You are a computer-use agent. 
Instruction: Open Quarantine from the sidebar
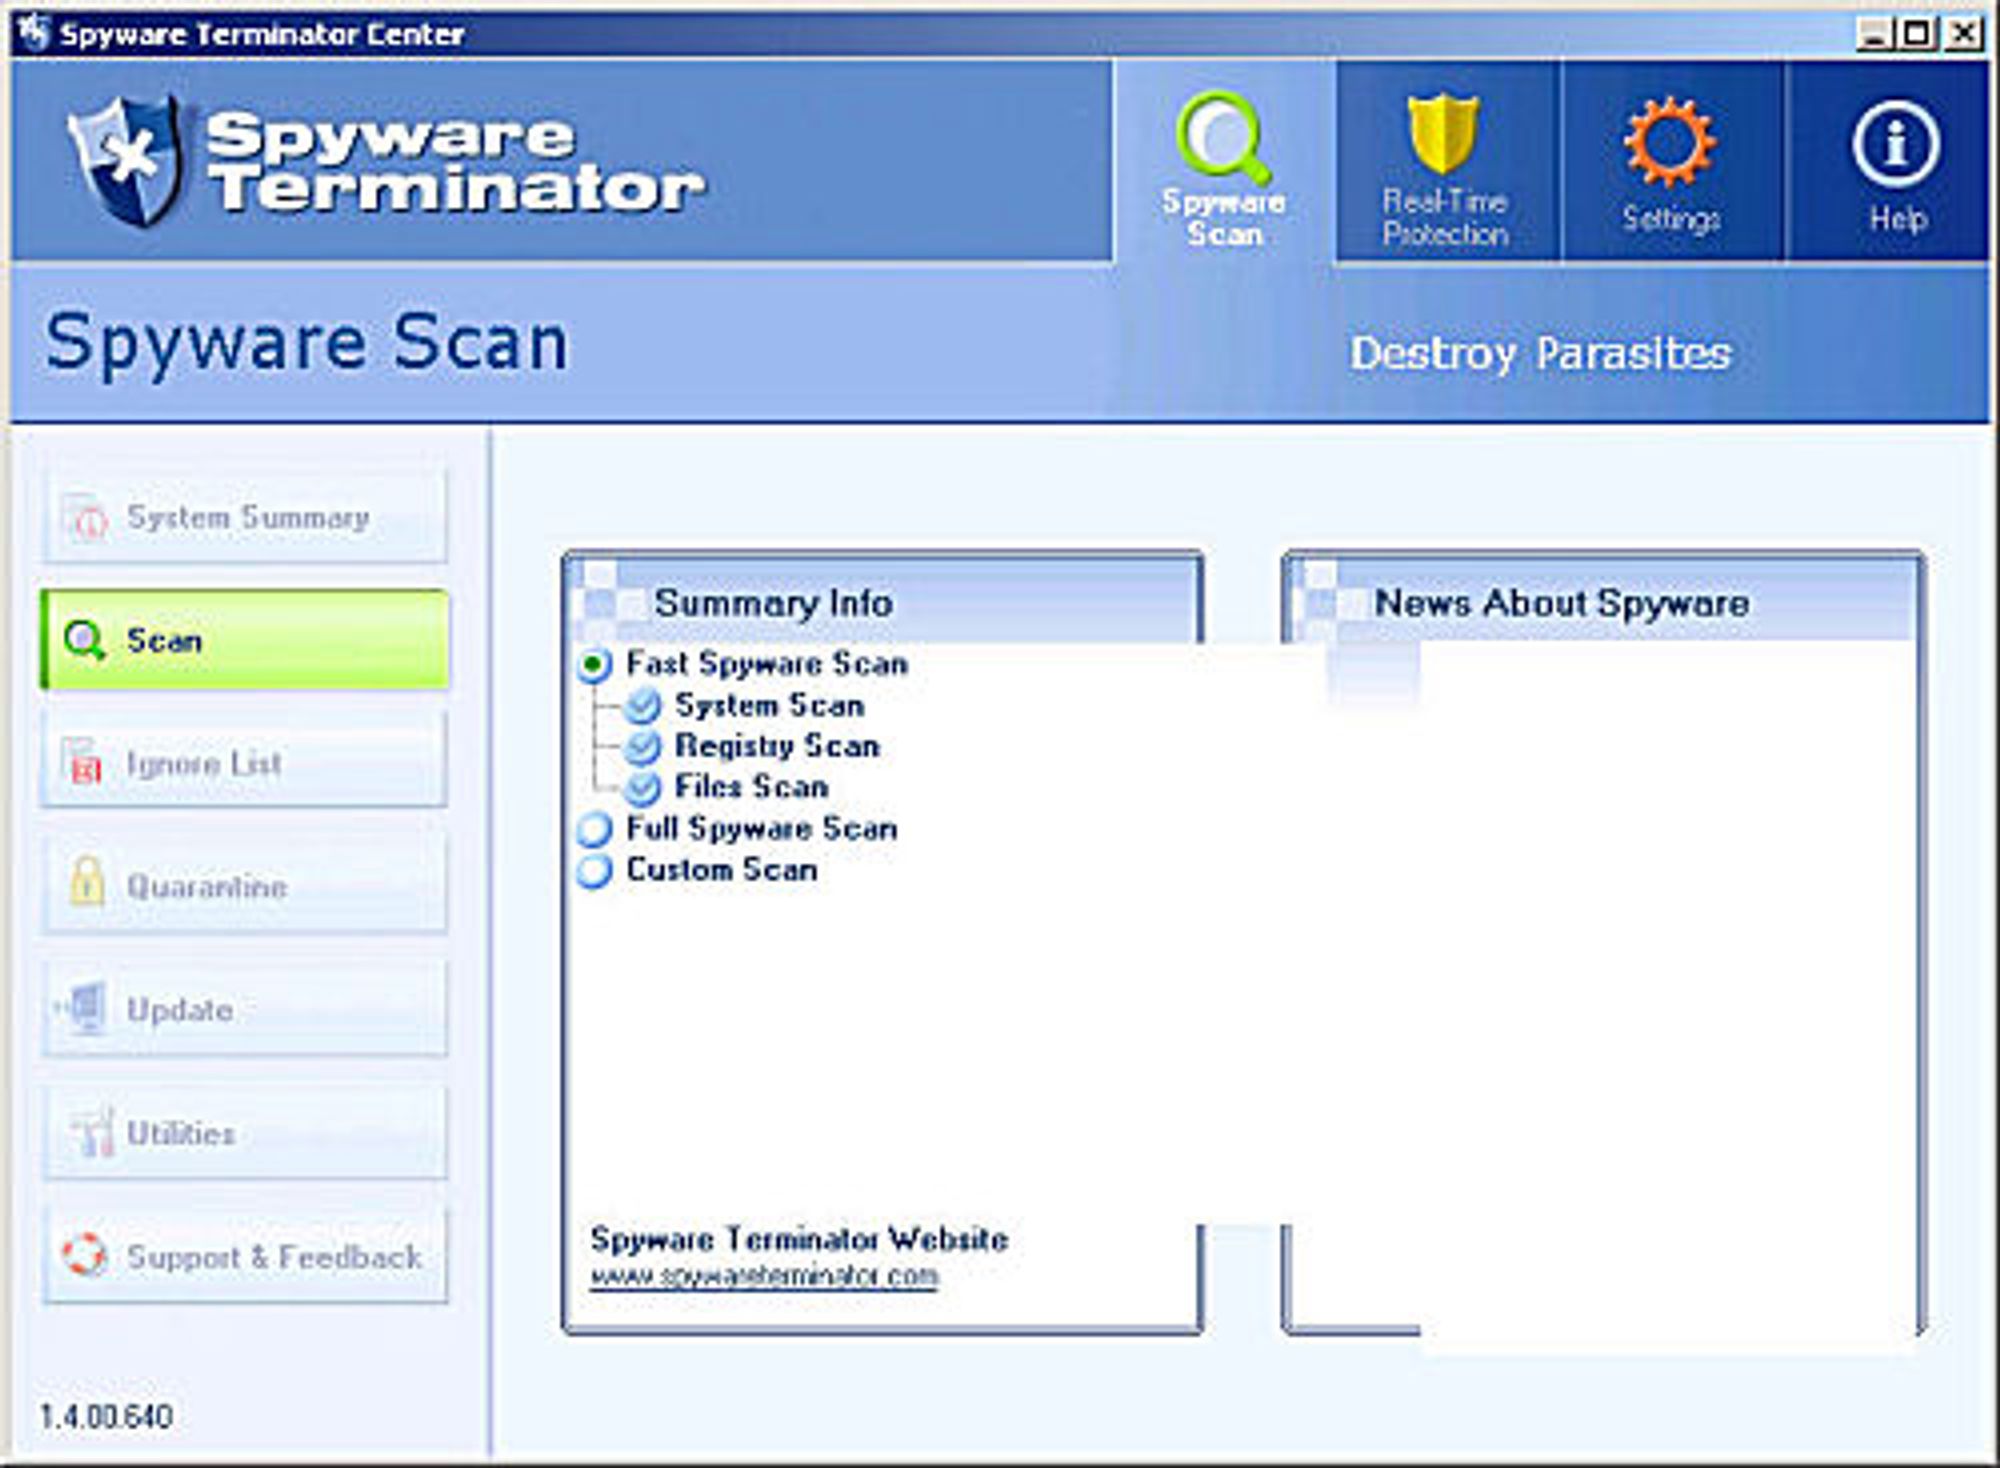point(244,886)
